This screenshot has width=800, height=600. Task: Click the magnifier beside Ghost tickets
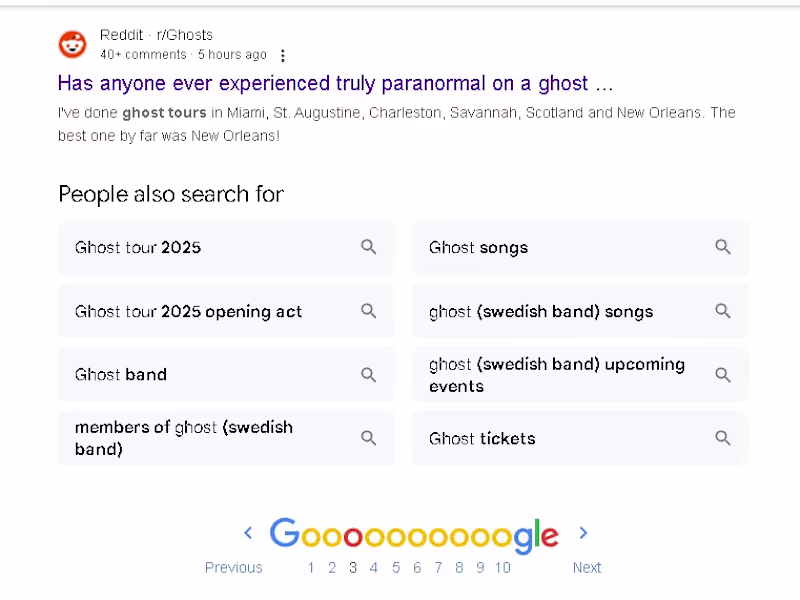pyautogui.click(x=722, y=438)
